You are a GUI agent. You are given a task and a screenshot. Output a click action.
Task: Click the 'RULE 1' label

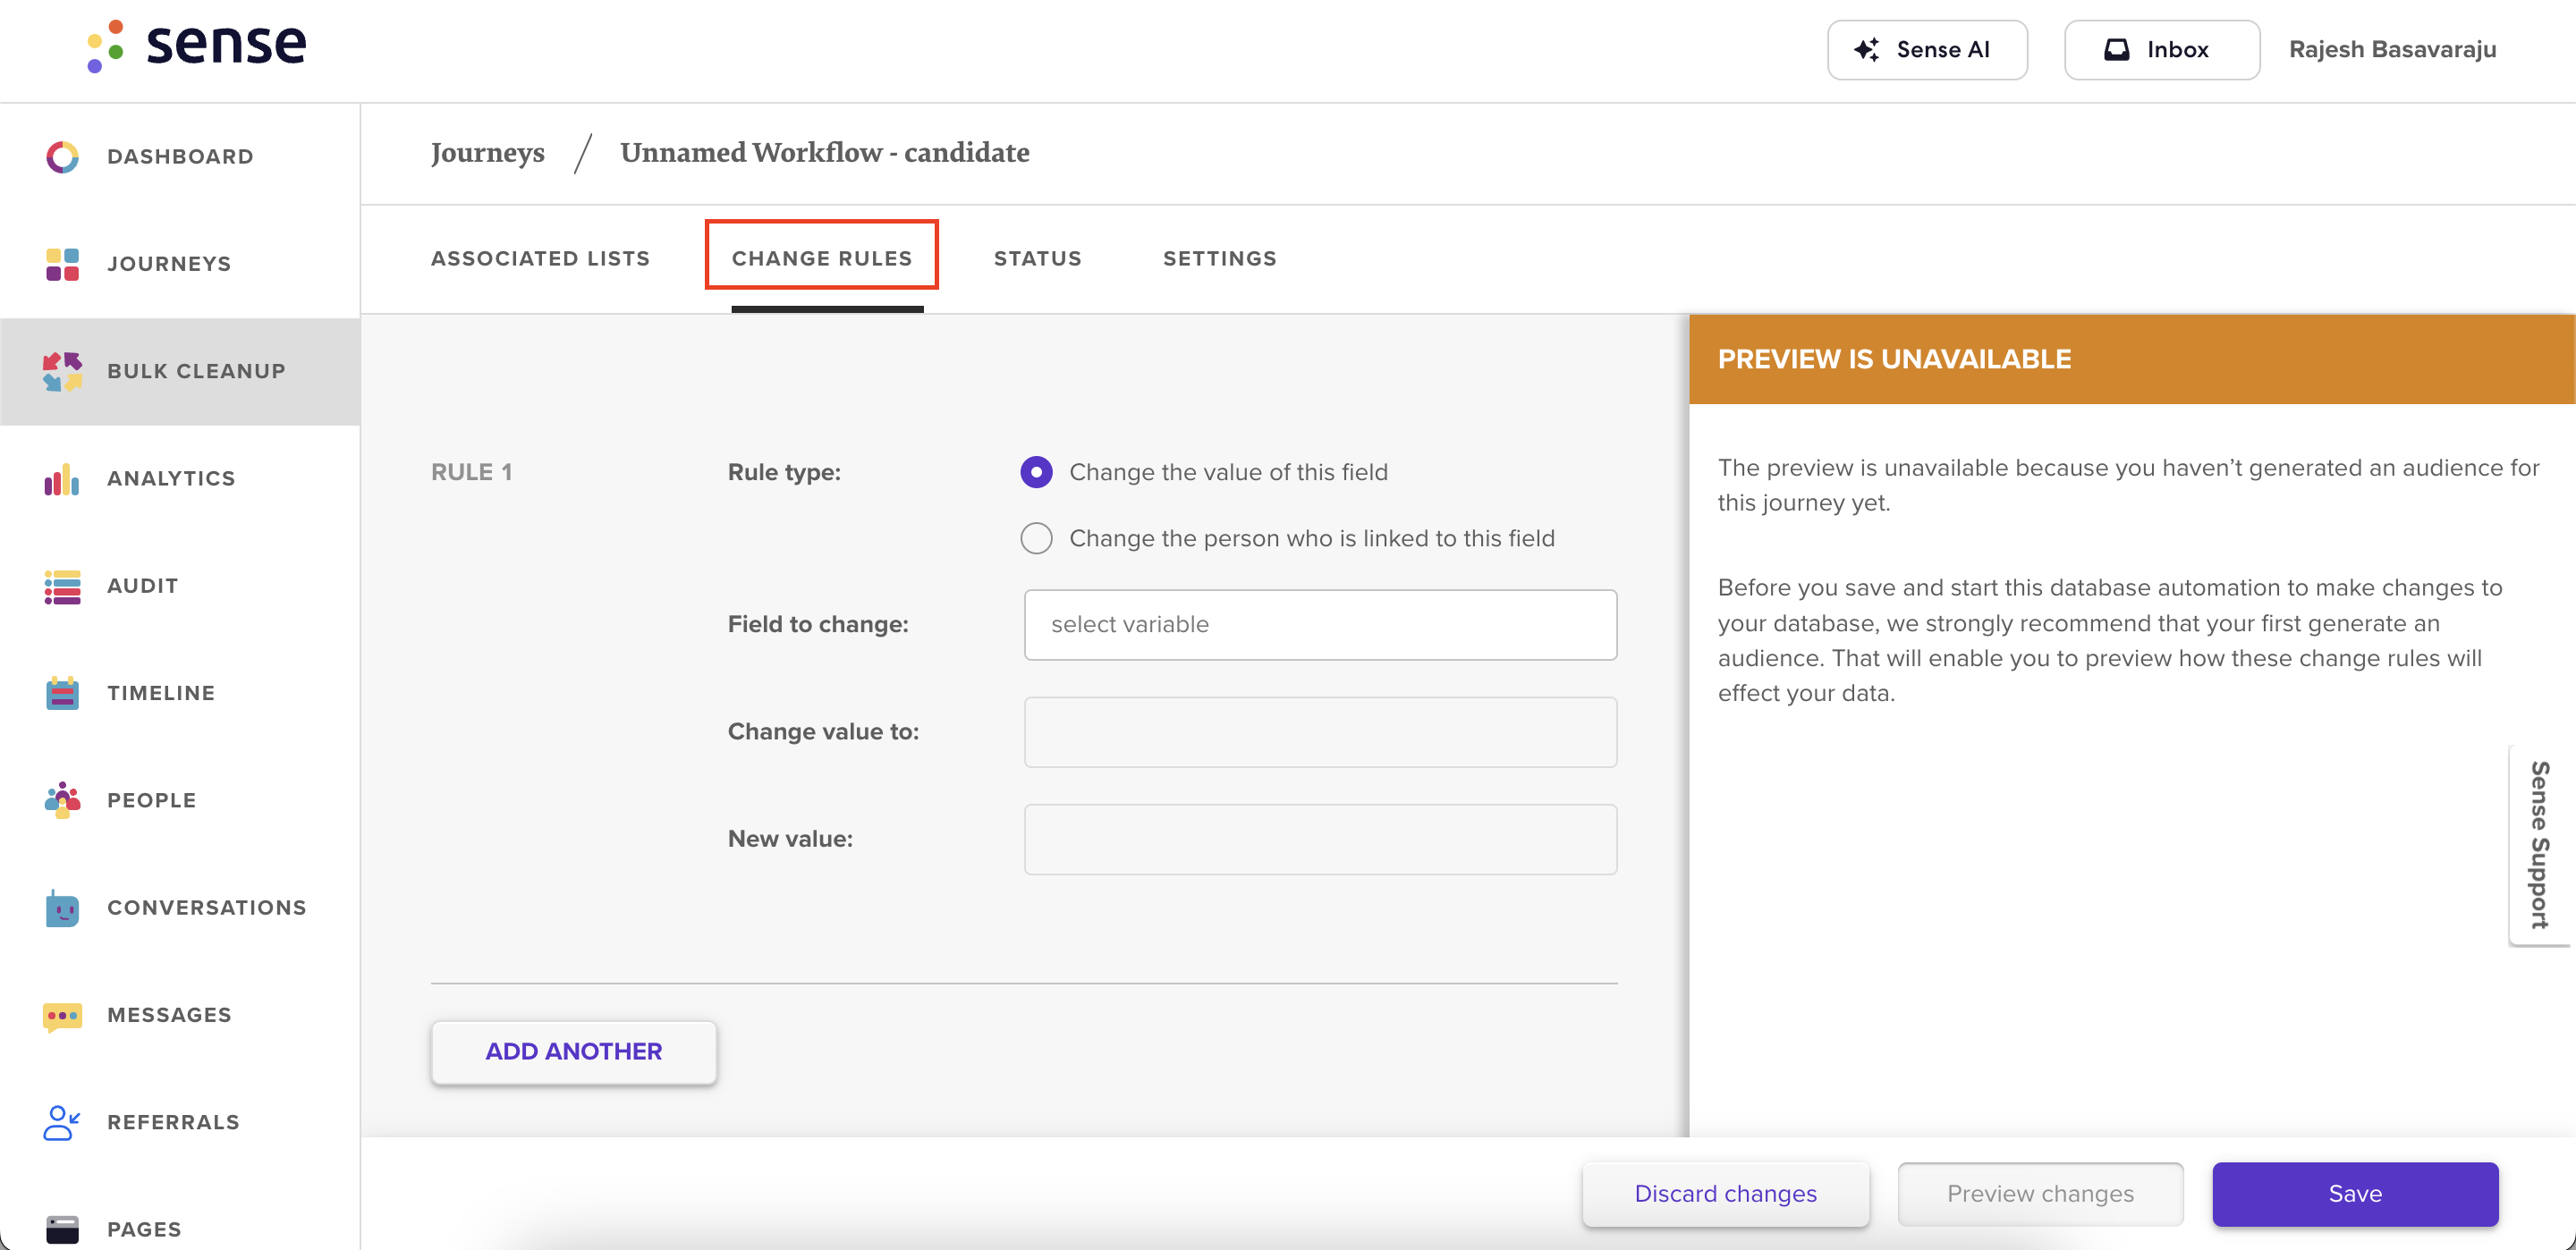pos(471,472)
